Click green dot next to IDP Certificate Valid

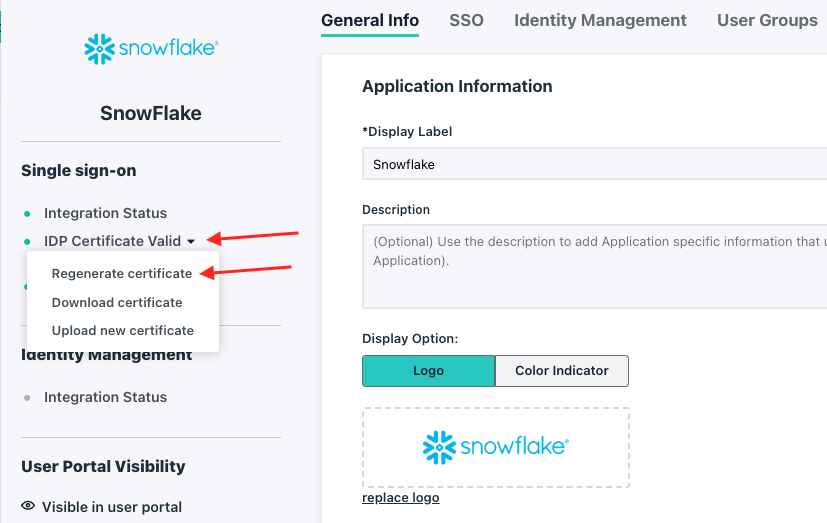click(x=27, y=241)
